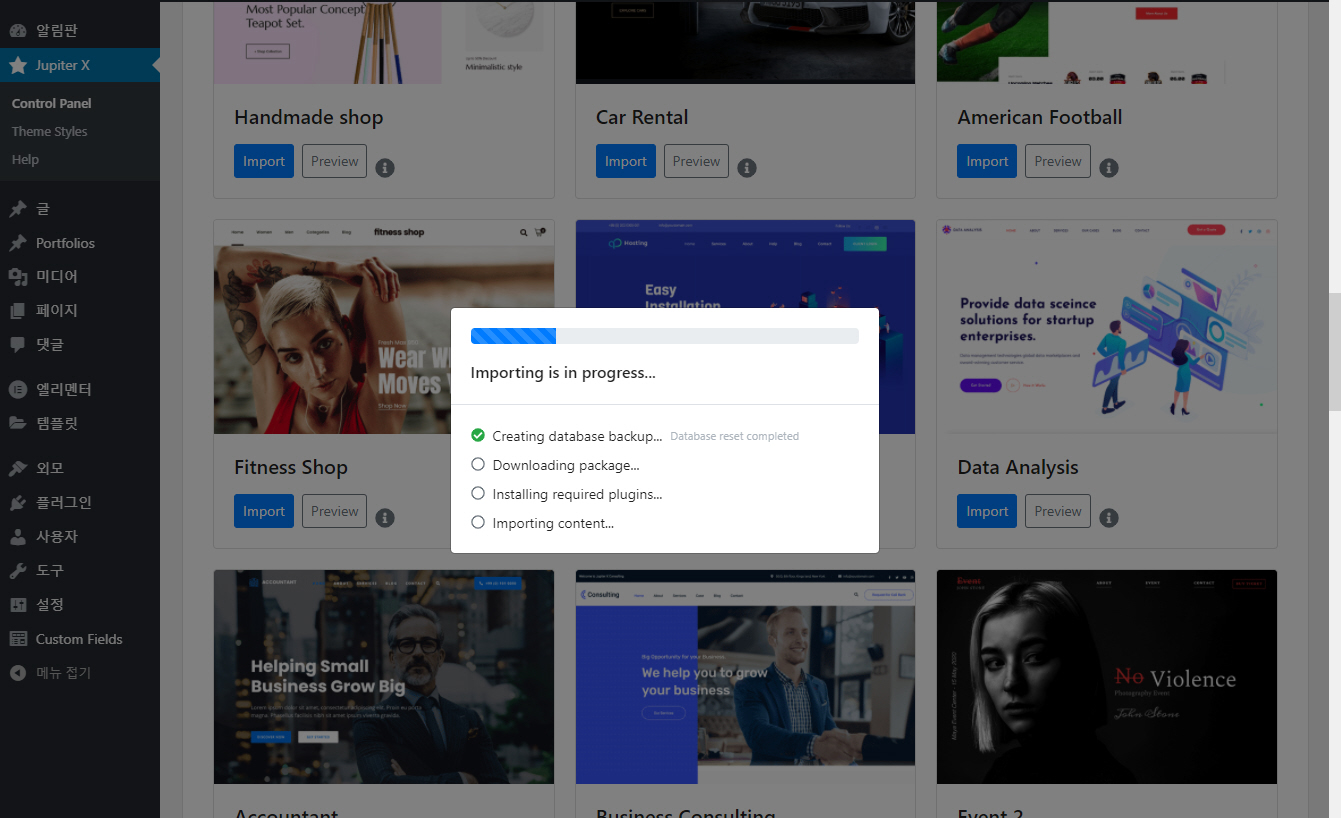Click 'Database reset completed' status text

point(734,436)
